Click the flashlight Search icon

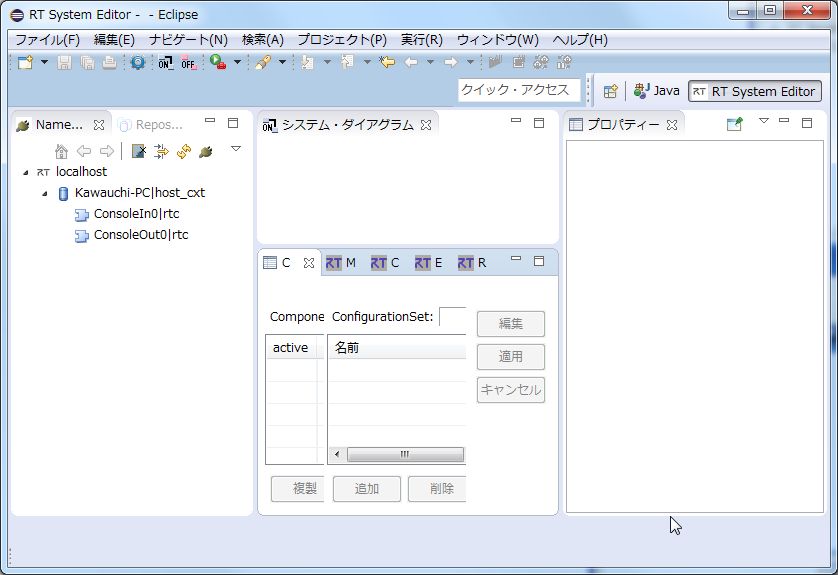(x=263, y=63)
